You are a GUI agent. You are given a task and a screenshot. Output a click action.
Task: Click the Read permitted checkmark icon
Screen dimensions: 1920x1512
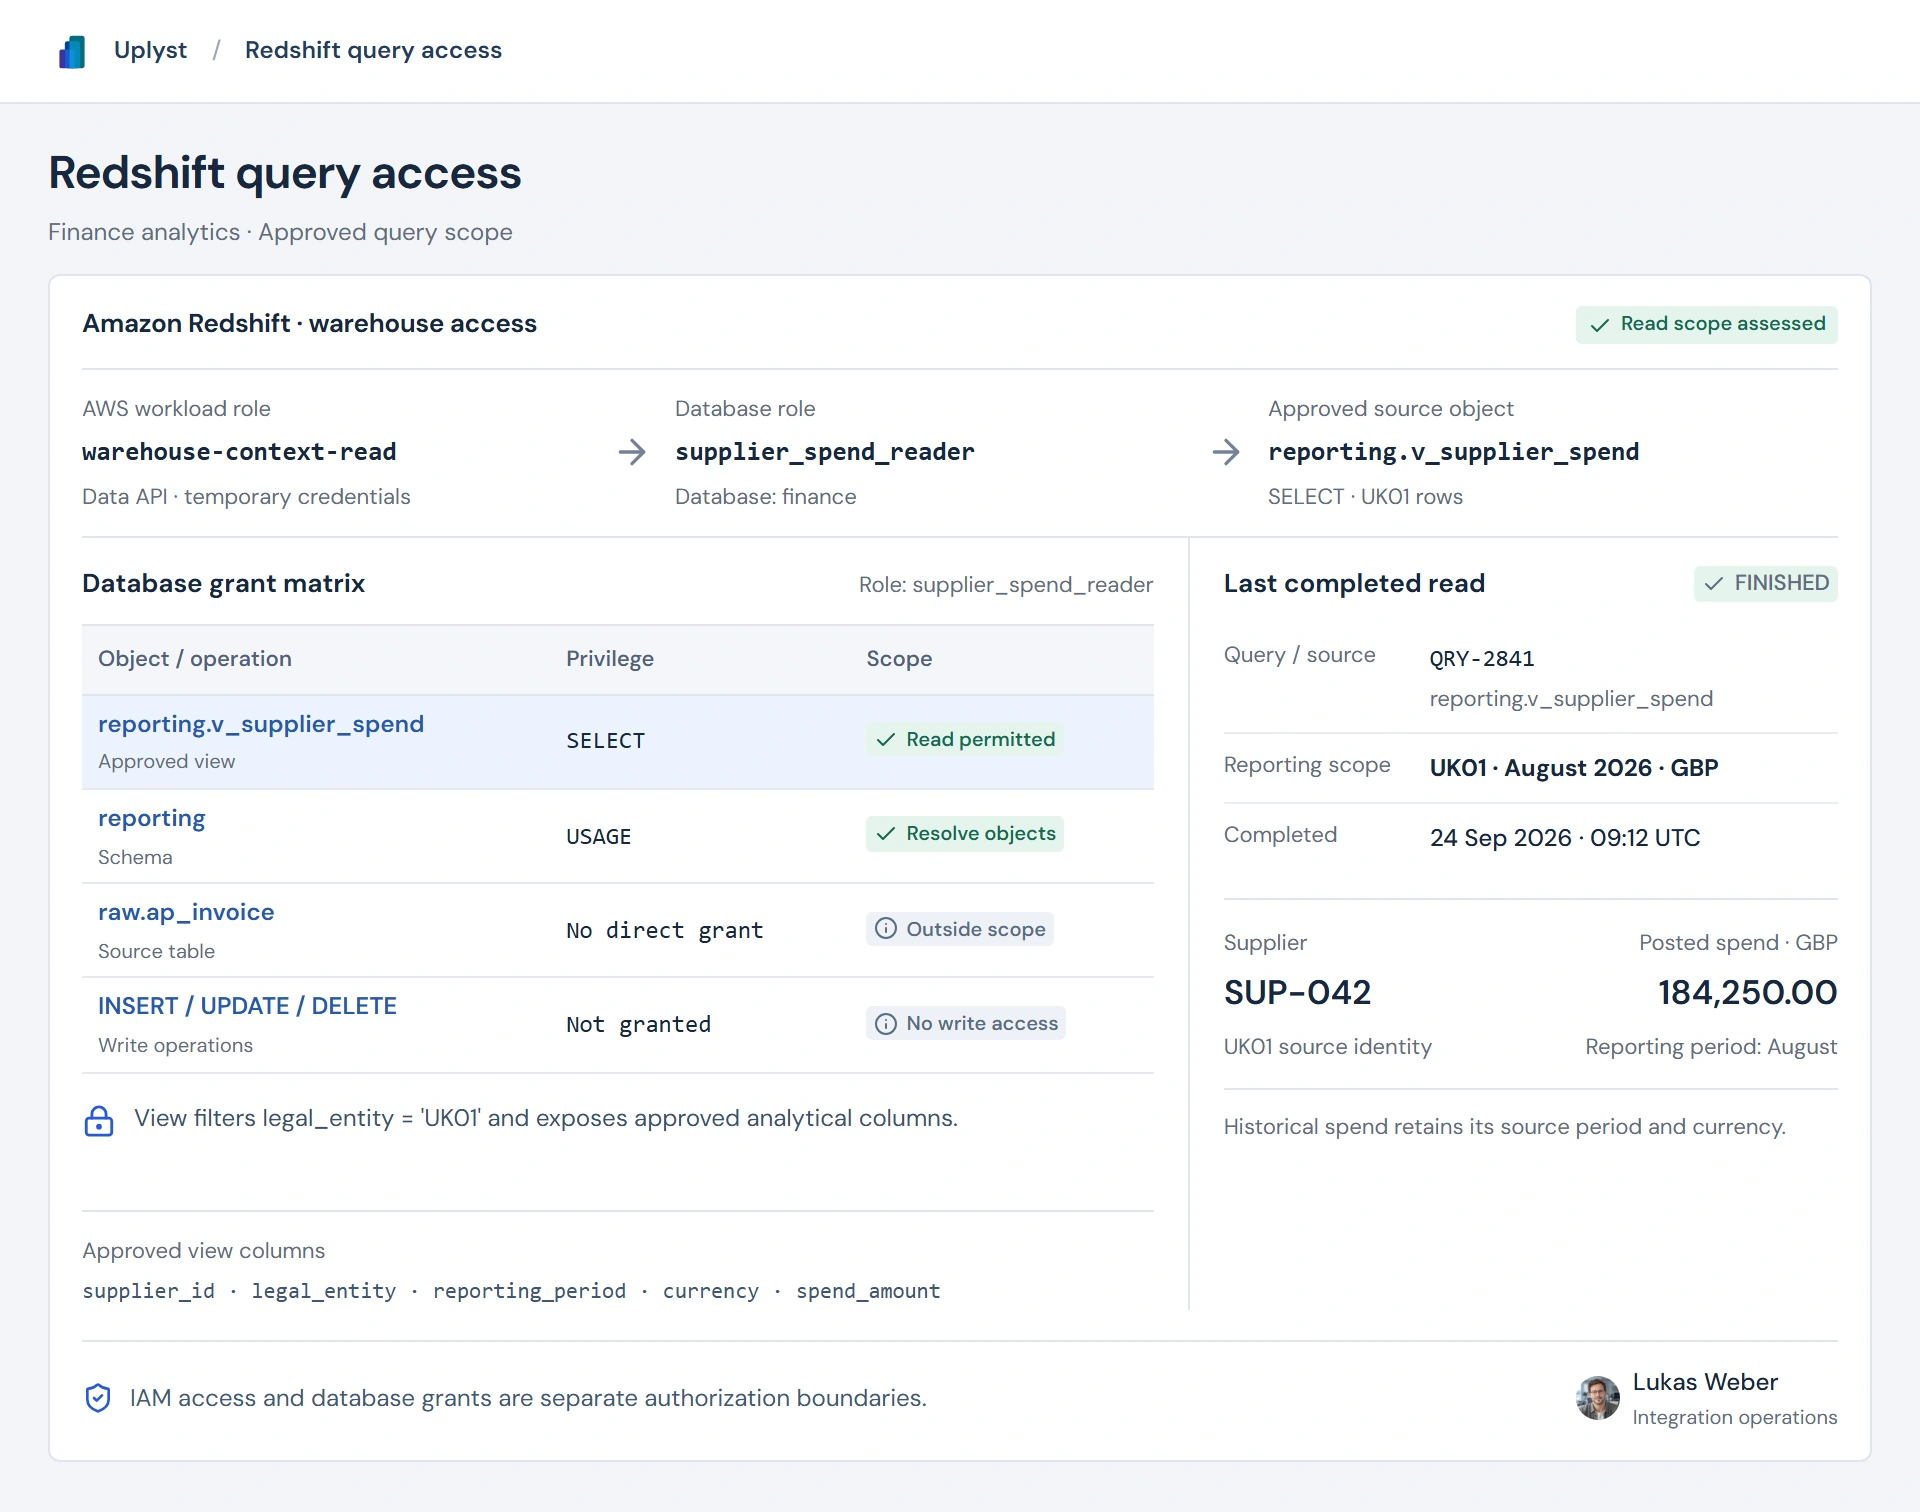click(x=886, y=740)
